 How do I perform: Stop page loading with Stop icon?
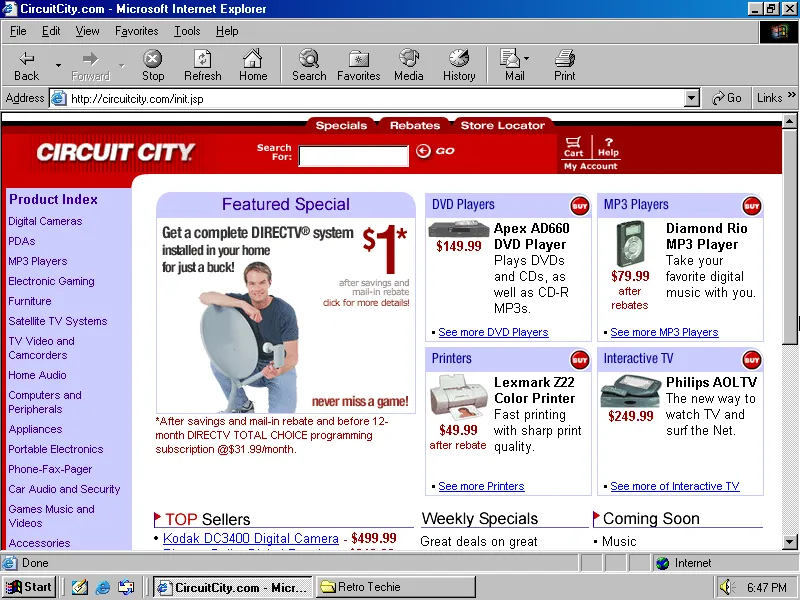(x=153, y=65)
